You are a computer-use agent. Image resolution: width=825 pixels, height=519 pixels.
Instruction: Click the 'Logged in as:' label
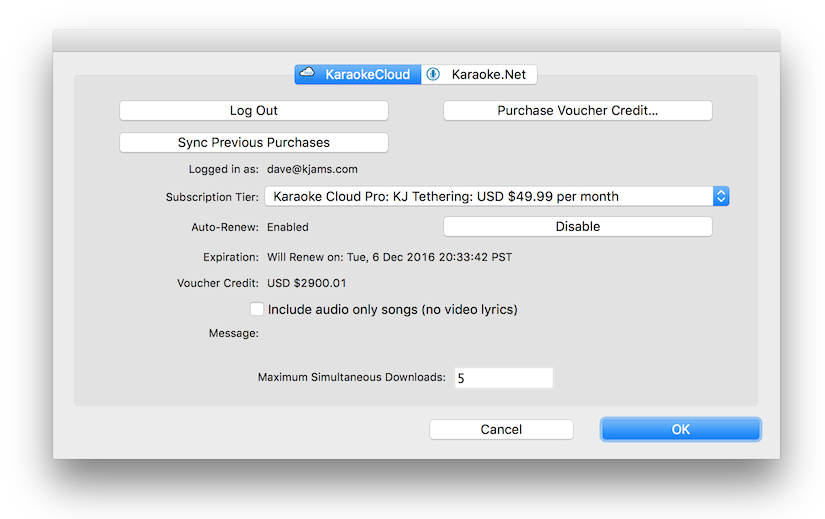point(224,169)
